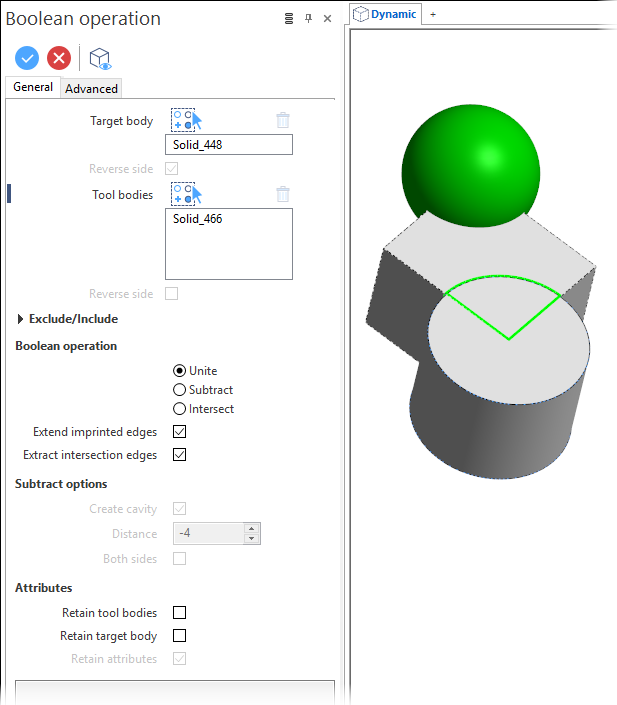Enable the Retain target body checkbox
Screen dimensions: 617x705
(179, 635)
